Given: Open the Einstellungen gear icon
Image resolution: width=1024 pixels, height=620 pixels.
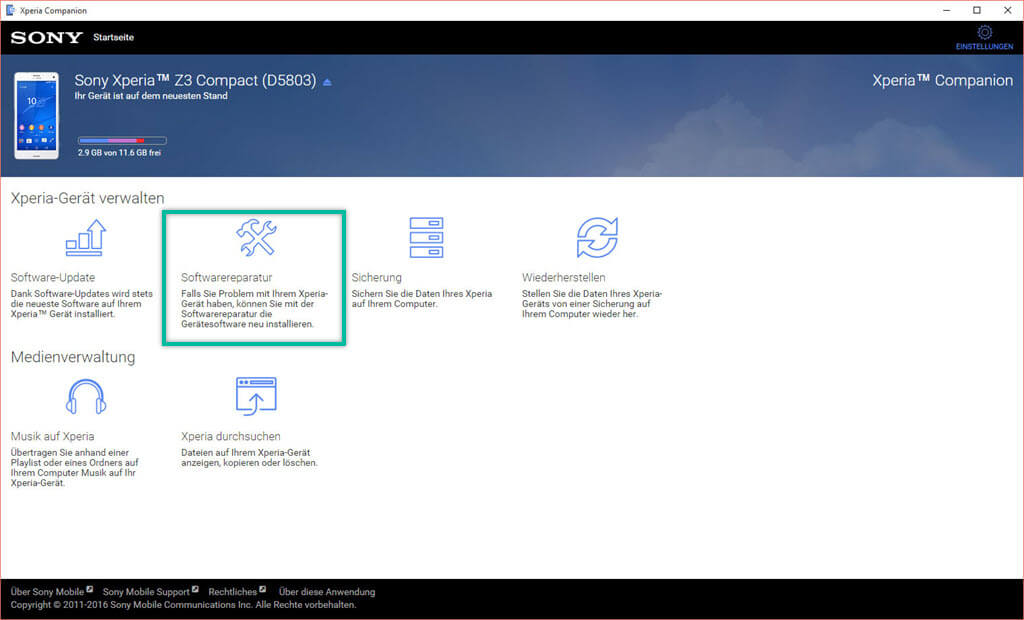Looking at the screenshot, I should pyautogui.click(x=984, y=32).
